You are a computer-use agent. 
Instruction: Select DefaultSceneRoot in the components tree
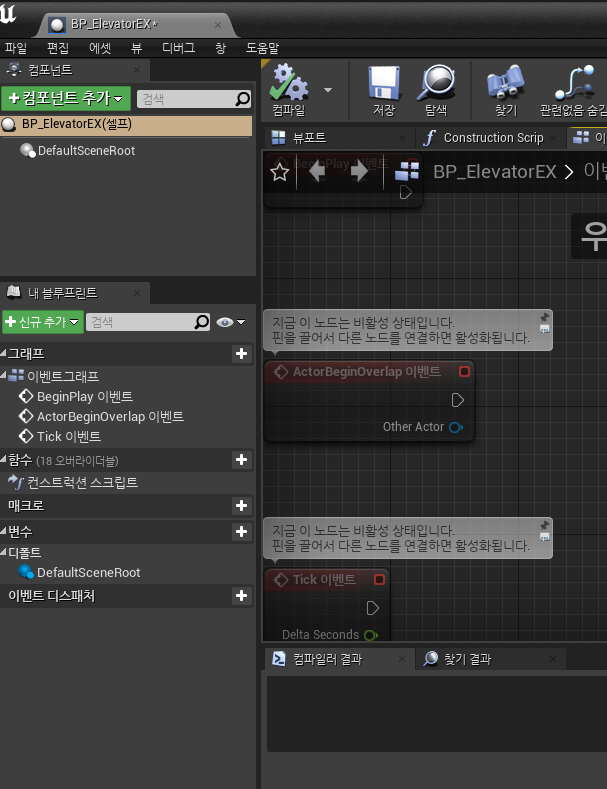pos(86,150)
